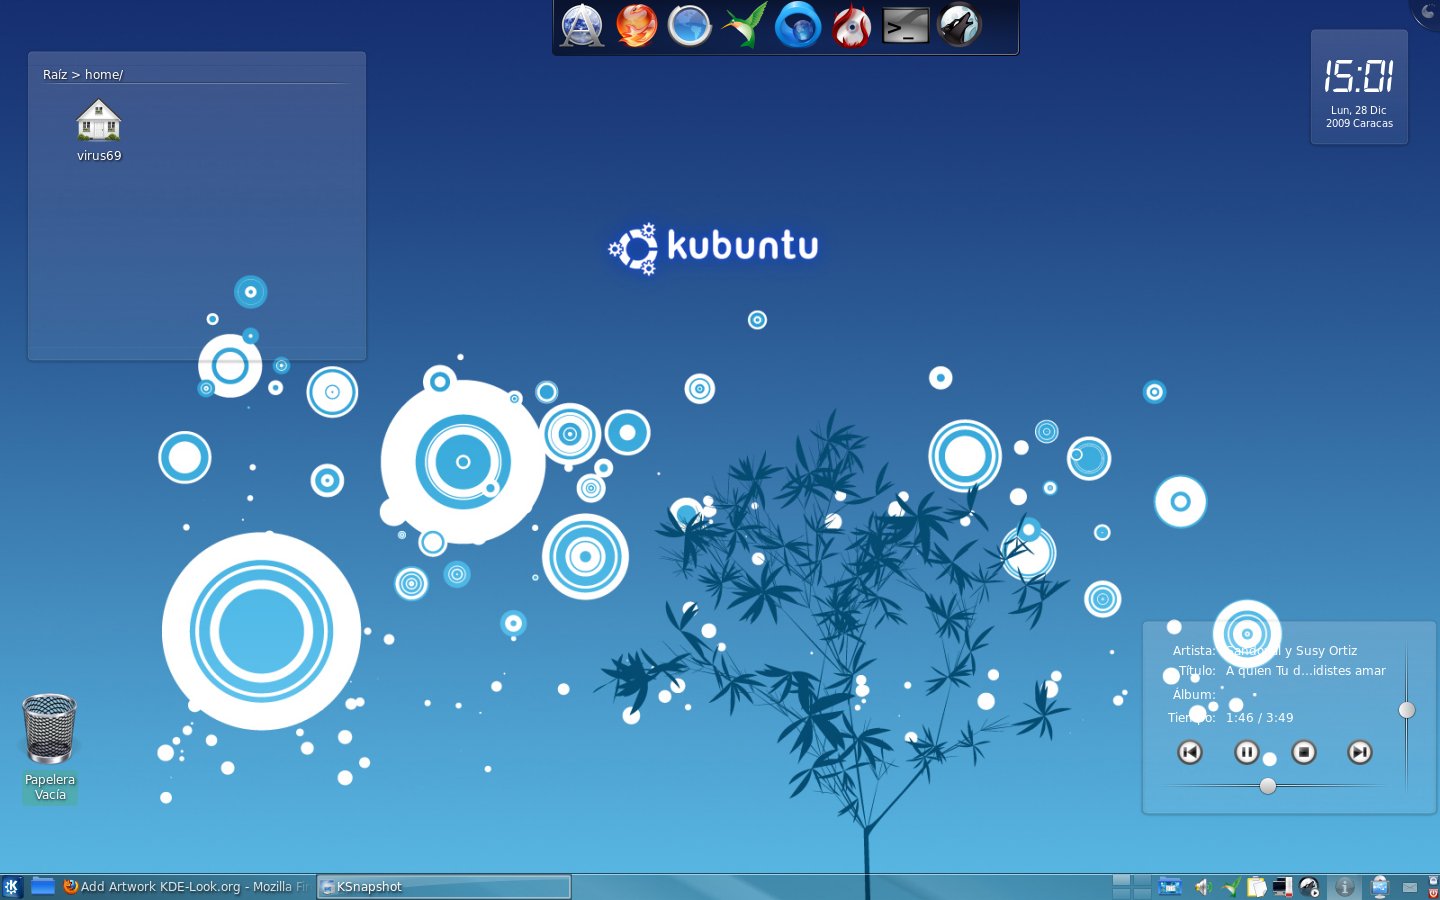Open the info notifications tray icon
Viewport: 1440px width, 900px height.
(1345, 887)
